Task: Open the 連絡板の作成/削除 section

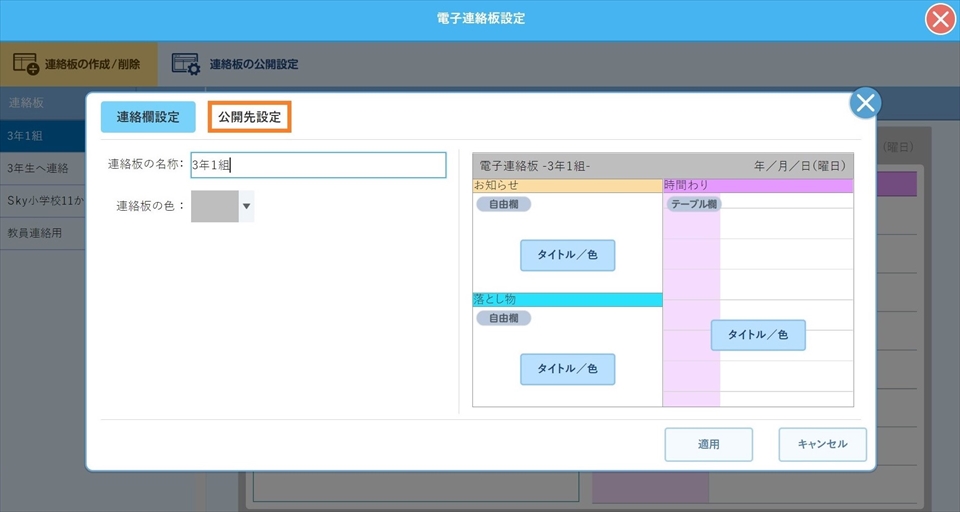Action: point(91,64)
